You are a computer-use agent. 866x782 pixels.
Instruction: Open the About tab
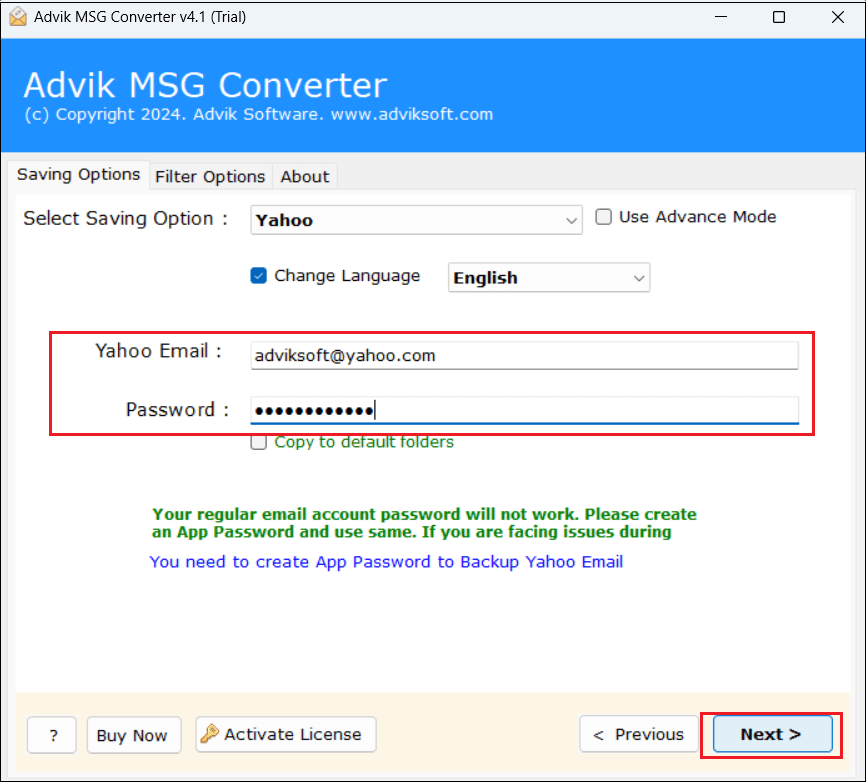[305, 176]
